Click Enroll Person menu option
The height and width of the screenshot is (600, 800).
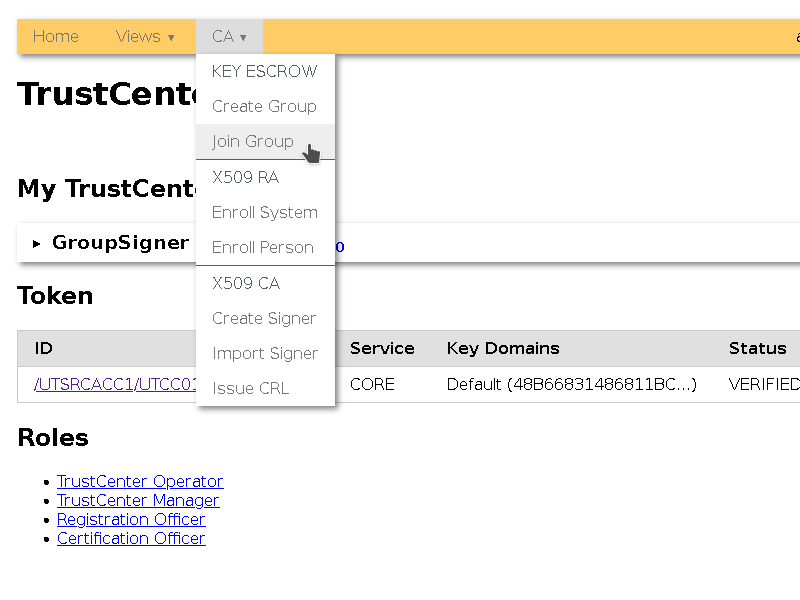pyautogui.click(x=263, y=247)
